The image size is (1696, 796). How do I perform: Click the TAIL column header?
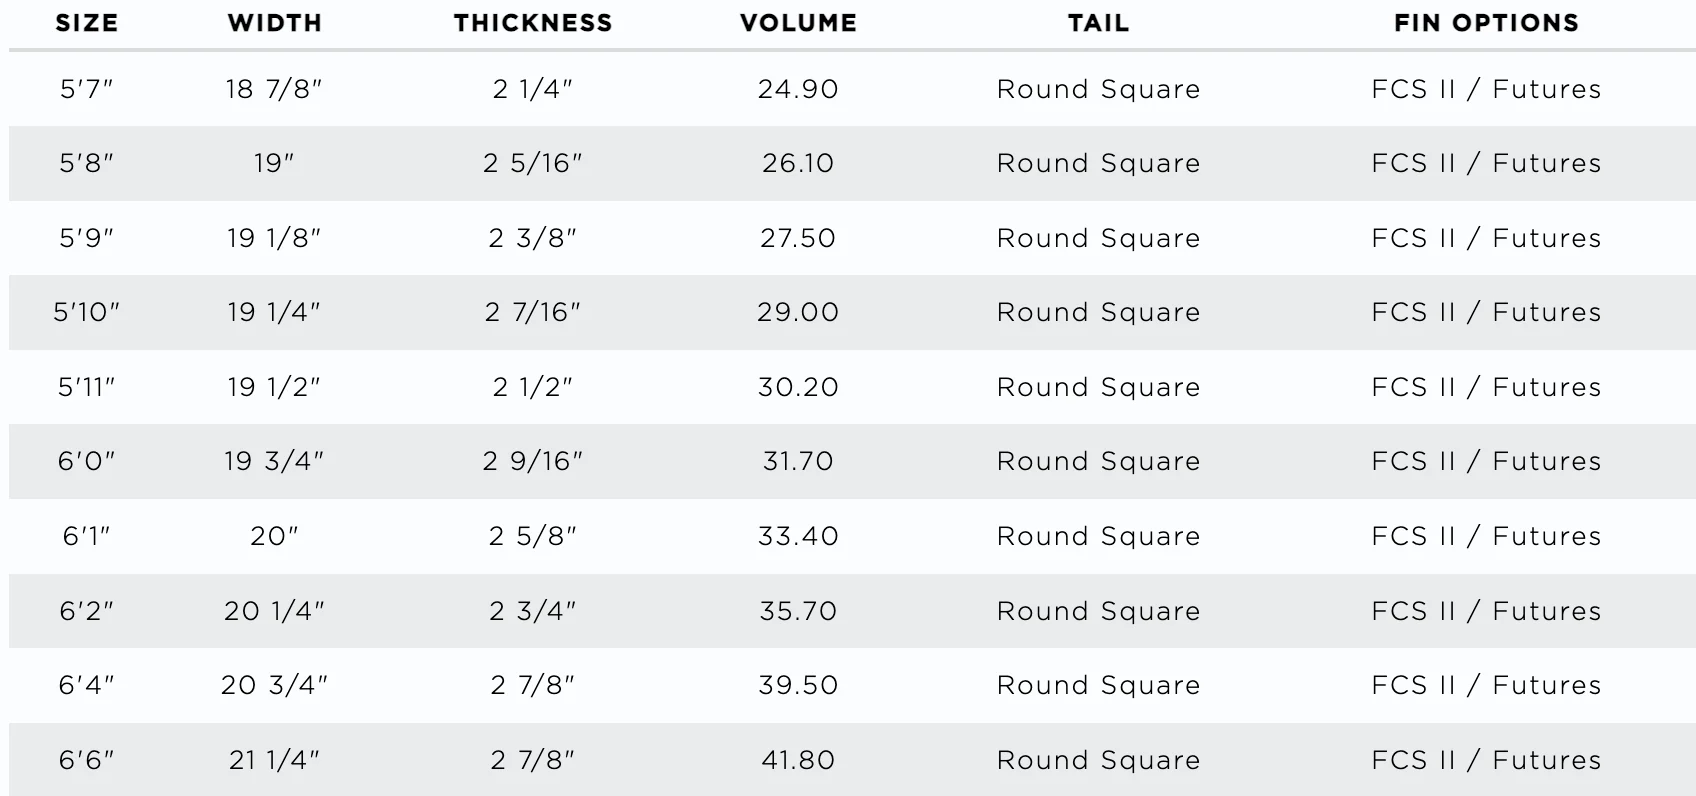point(1098,23)
